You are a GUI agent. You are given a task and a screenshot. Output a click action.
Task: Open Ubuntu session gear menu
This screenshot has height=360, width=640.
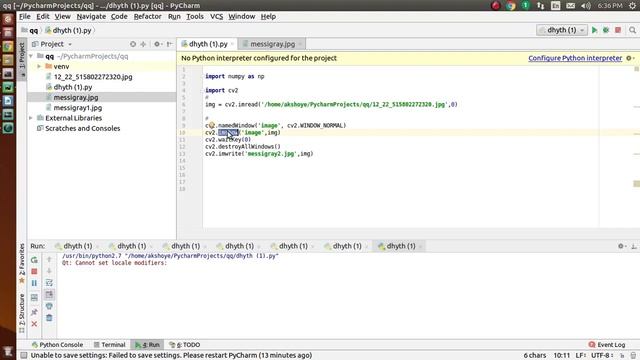(x=633, y=6)
